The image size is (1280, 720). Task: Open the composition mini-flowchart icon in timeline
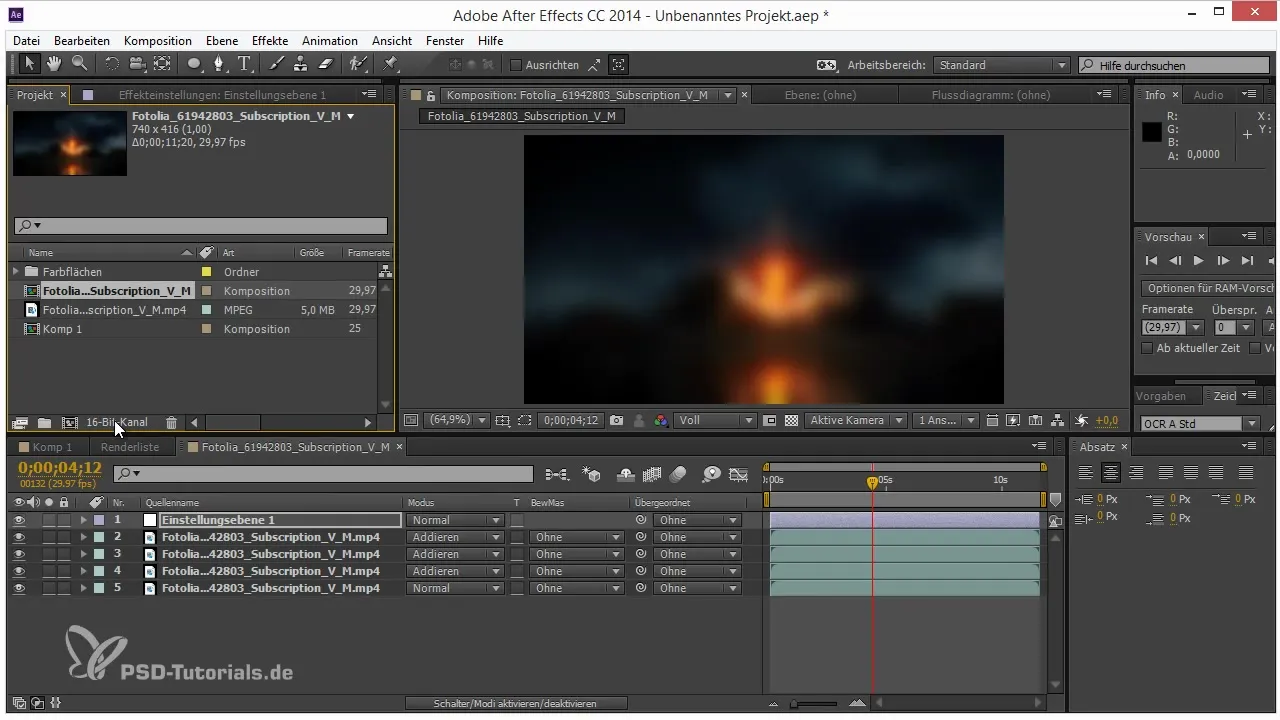[x=556, y=474]
